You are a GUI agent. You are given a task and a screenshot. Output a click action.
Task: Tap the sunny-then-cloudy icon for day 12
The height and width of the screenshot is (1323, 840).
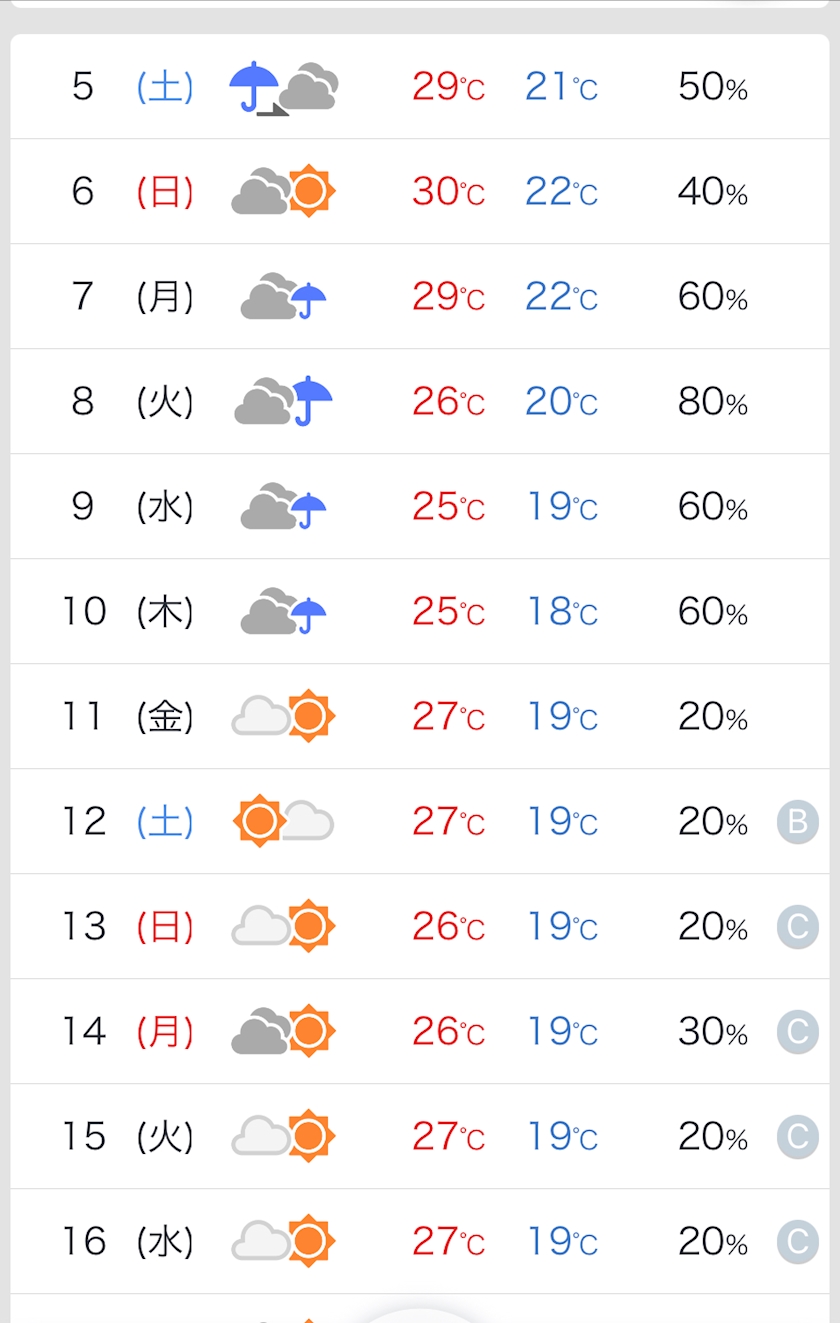click(284, 821)
